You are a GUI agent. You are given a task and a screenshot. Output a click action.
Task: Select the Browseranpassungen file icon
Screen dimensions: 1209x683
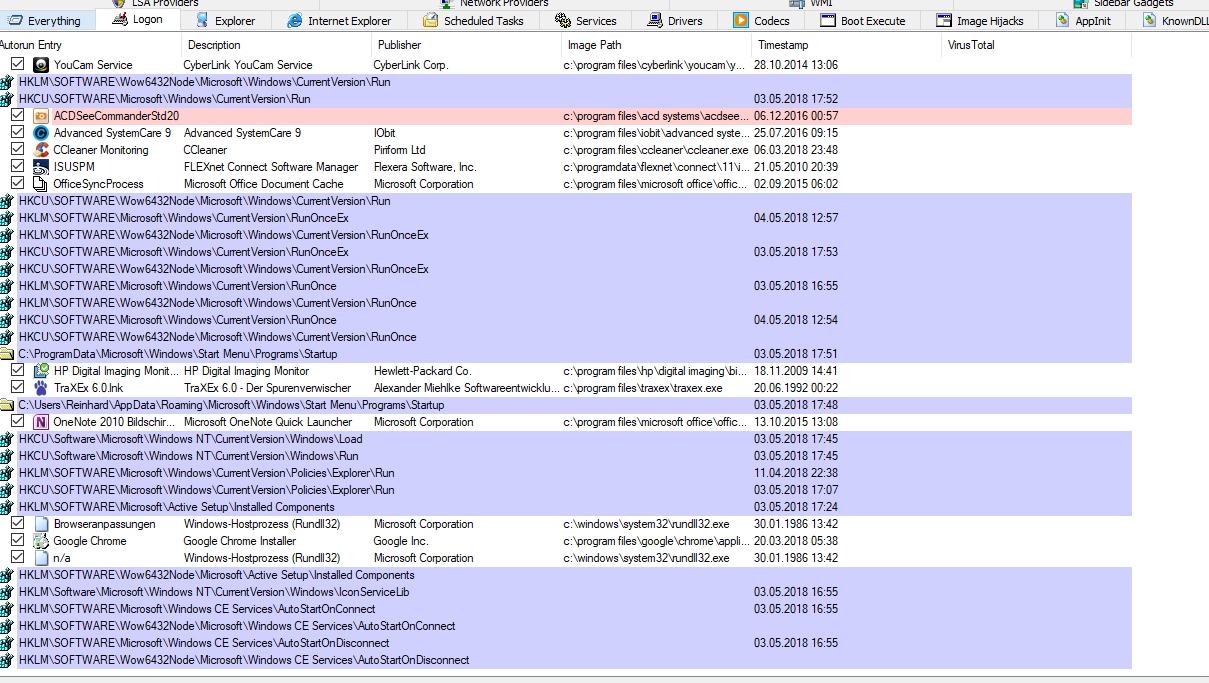[x=41, y=524]
